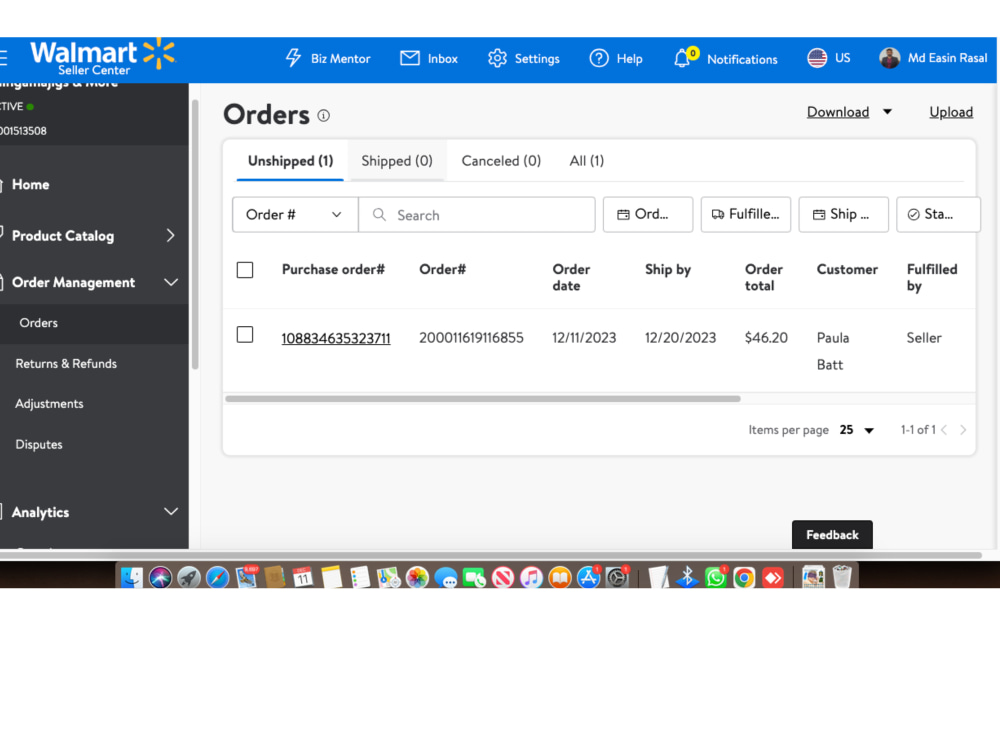
Task: Click the Feedback button
Action: point(832,534)
